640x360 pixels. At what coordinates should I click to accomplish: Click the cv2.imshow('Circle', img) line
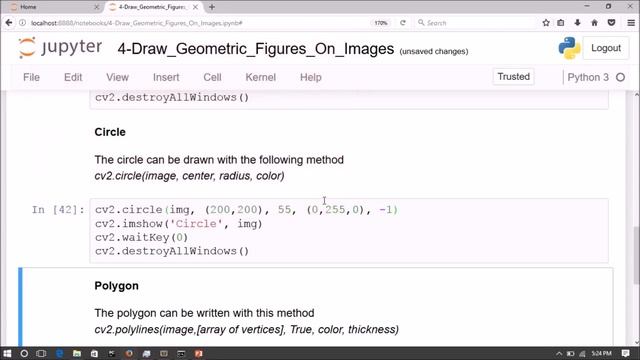(178, 224)
